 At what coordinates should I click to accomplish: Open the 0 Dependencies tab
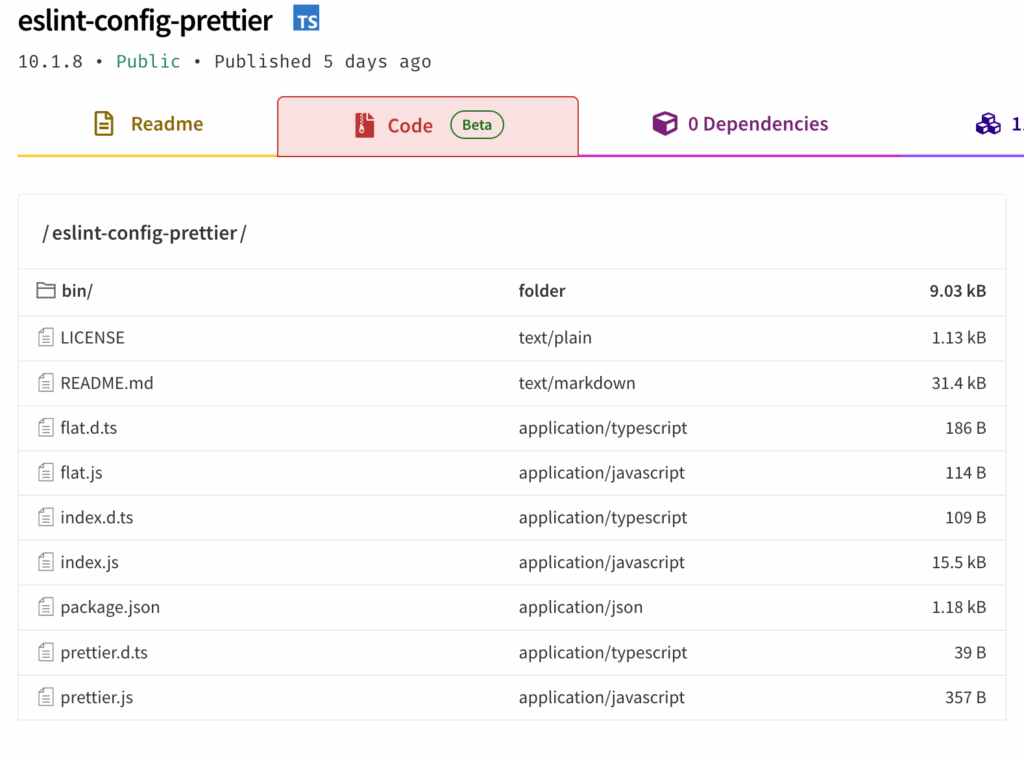click(757, 125)
